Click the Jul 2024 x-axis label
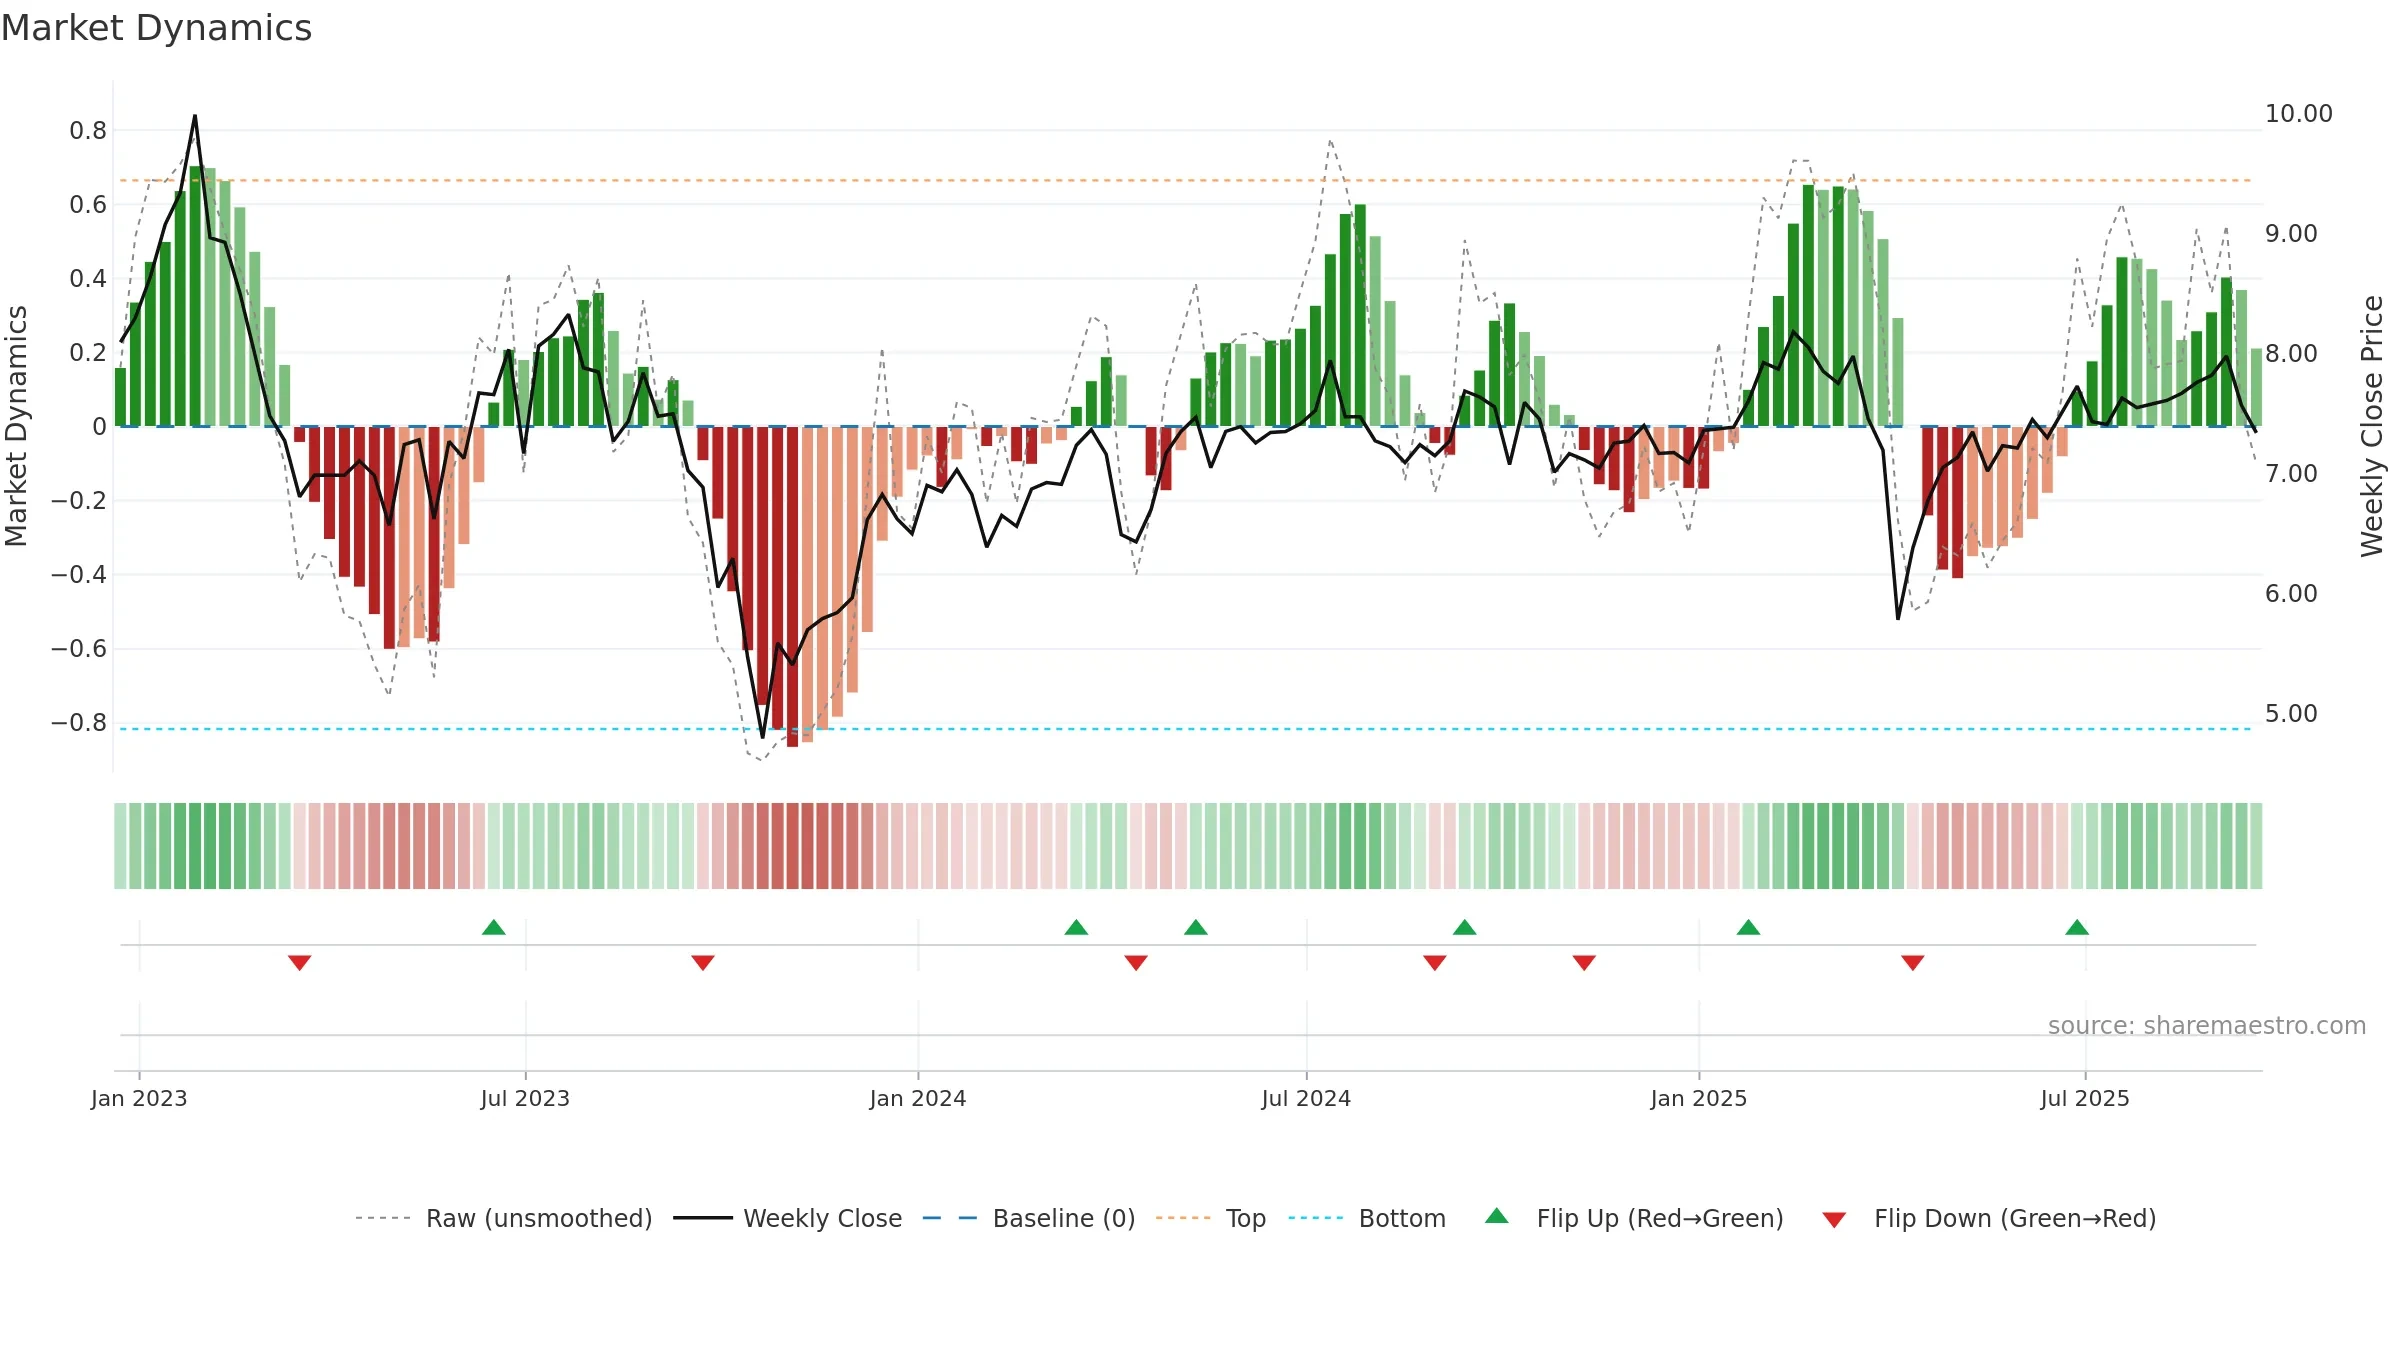 (x=1306, y=1098)
